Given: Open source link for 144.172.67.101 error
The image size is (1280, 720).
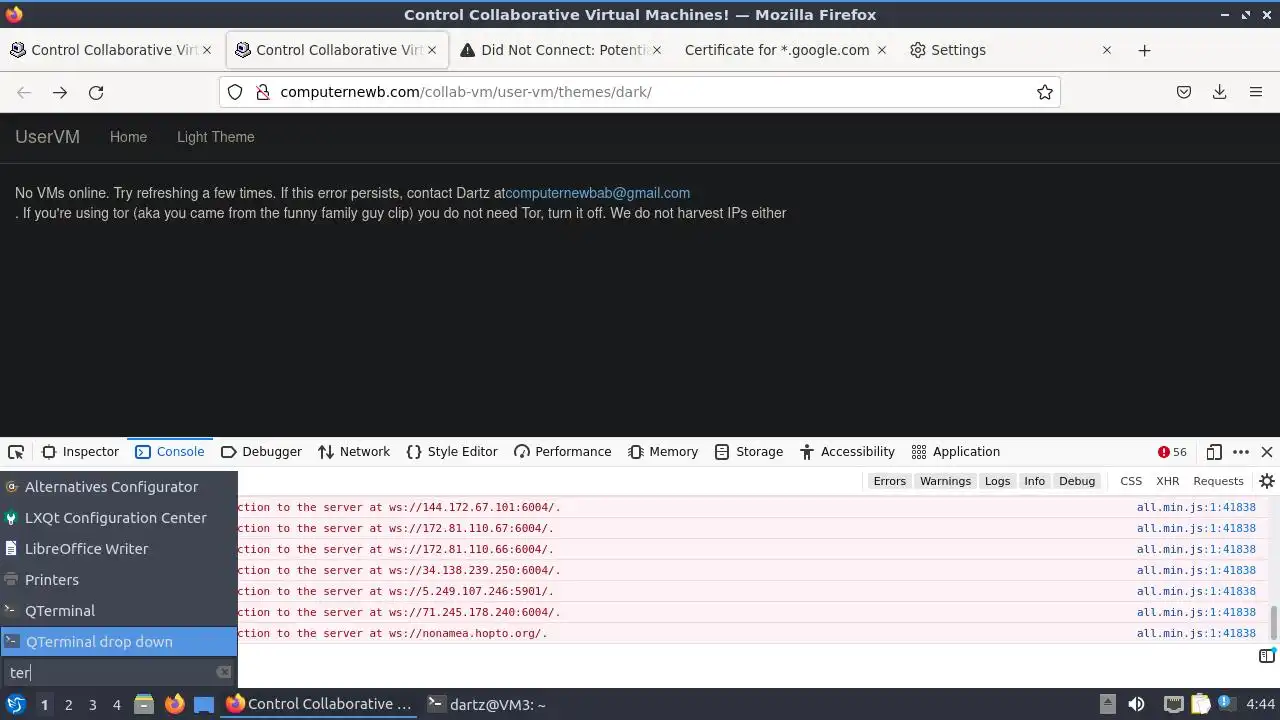Looking at the screenshot, I should 1196,507.
